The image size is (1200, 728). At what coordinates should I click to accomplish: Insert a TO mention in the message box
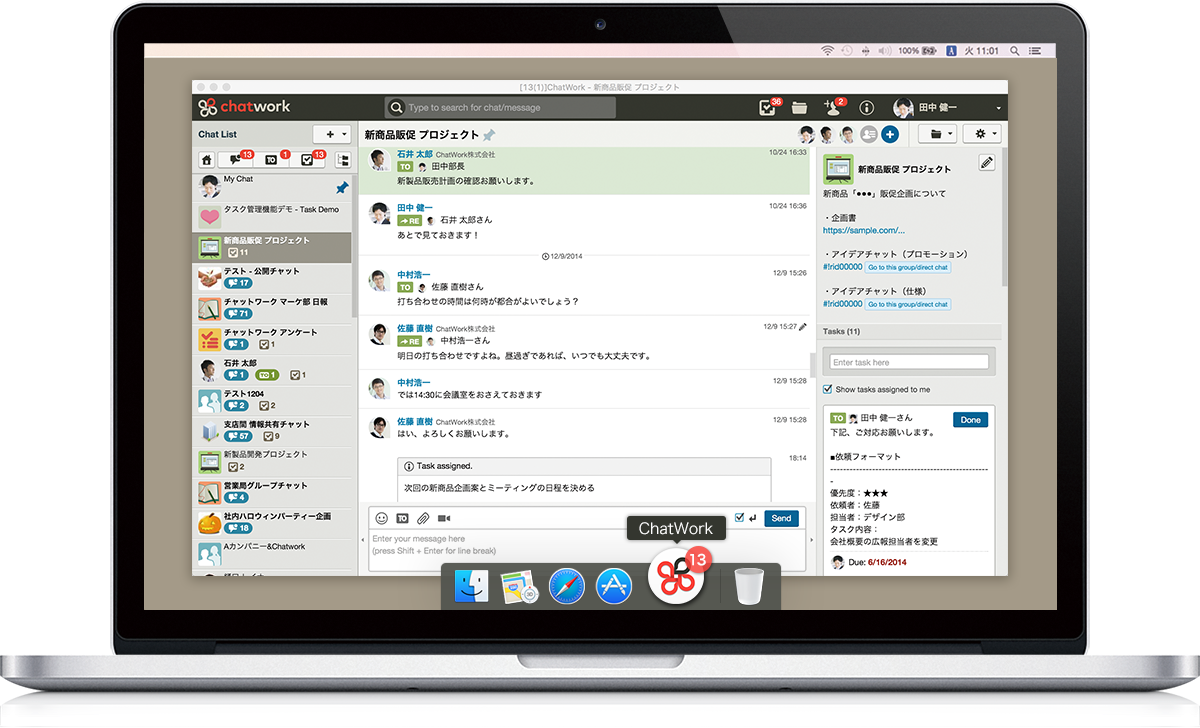tap(400, 519)
